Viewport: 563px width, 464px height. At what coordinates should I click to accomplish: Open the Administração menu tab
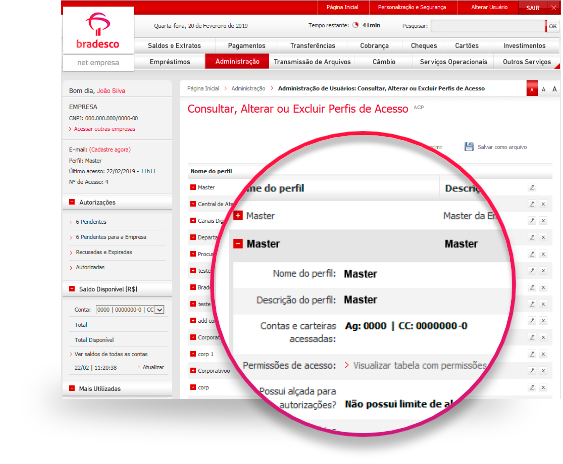pyautogui.click(x=237, y=61)
